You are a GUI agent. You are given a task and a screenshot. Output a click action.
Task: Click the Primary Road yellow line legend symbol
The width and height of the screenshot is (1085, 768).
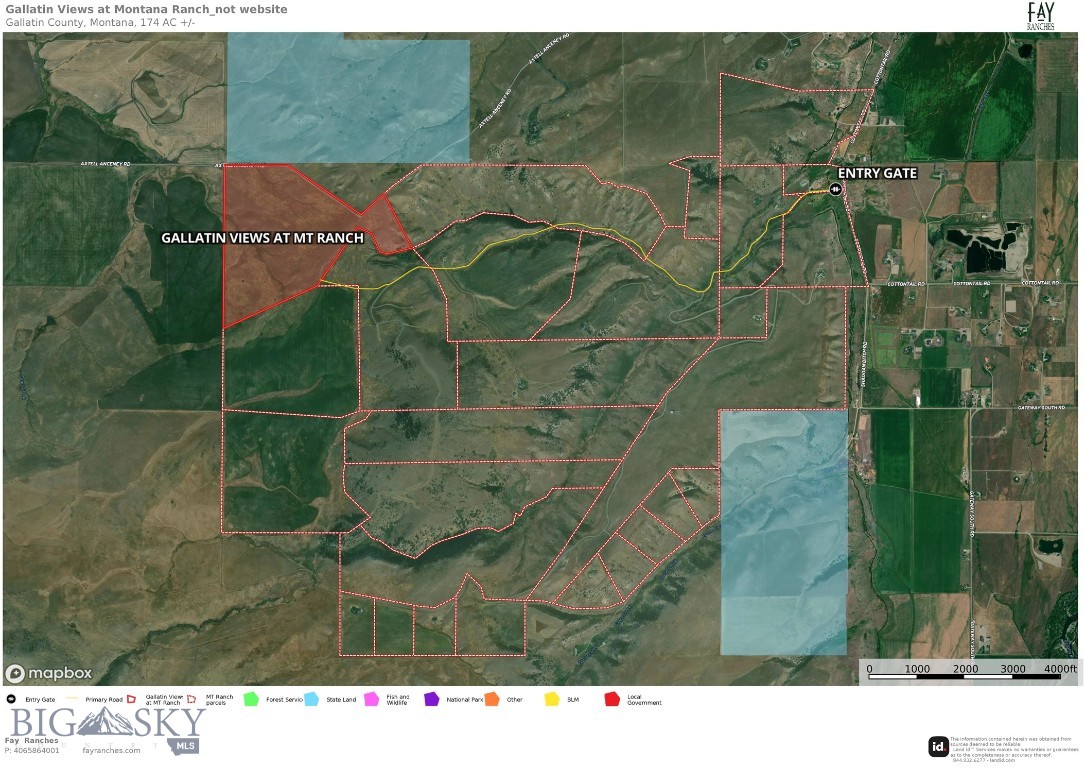pos(72,697)
